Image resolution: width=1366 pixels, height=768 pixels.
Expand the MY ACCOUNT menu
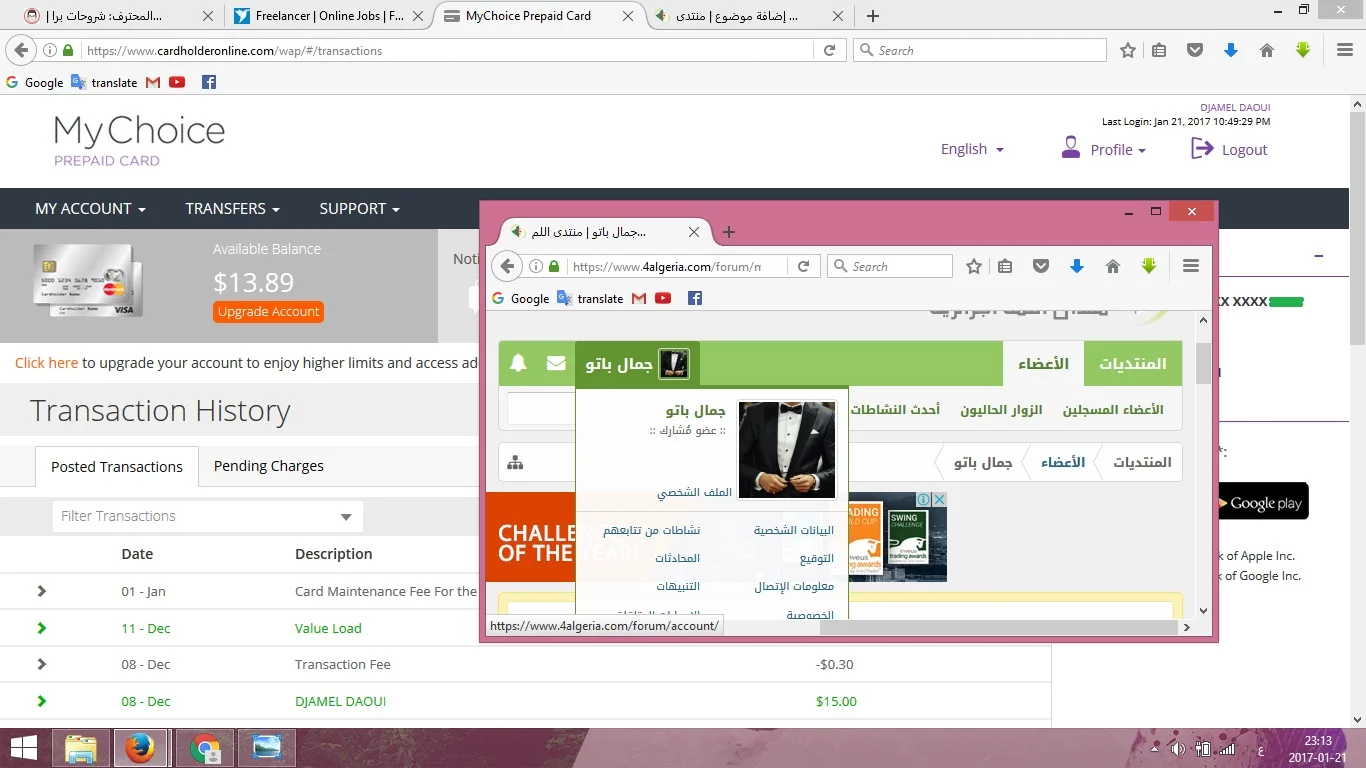click(90, 208)
